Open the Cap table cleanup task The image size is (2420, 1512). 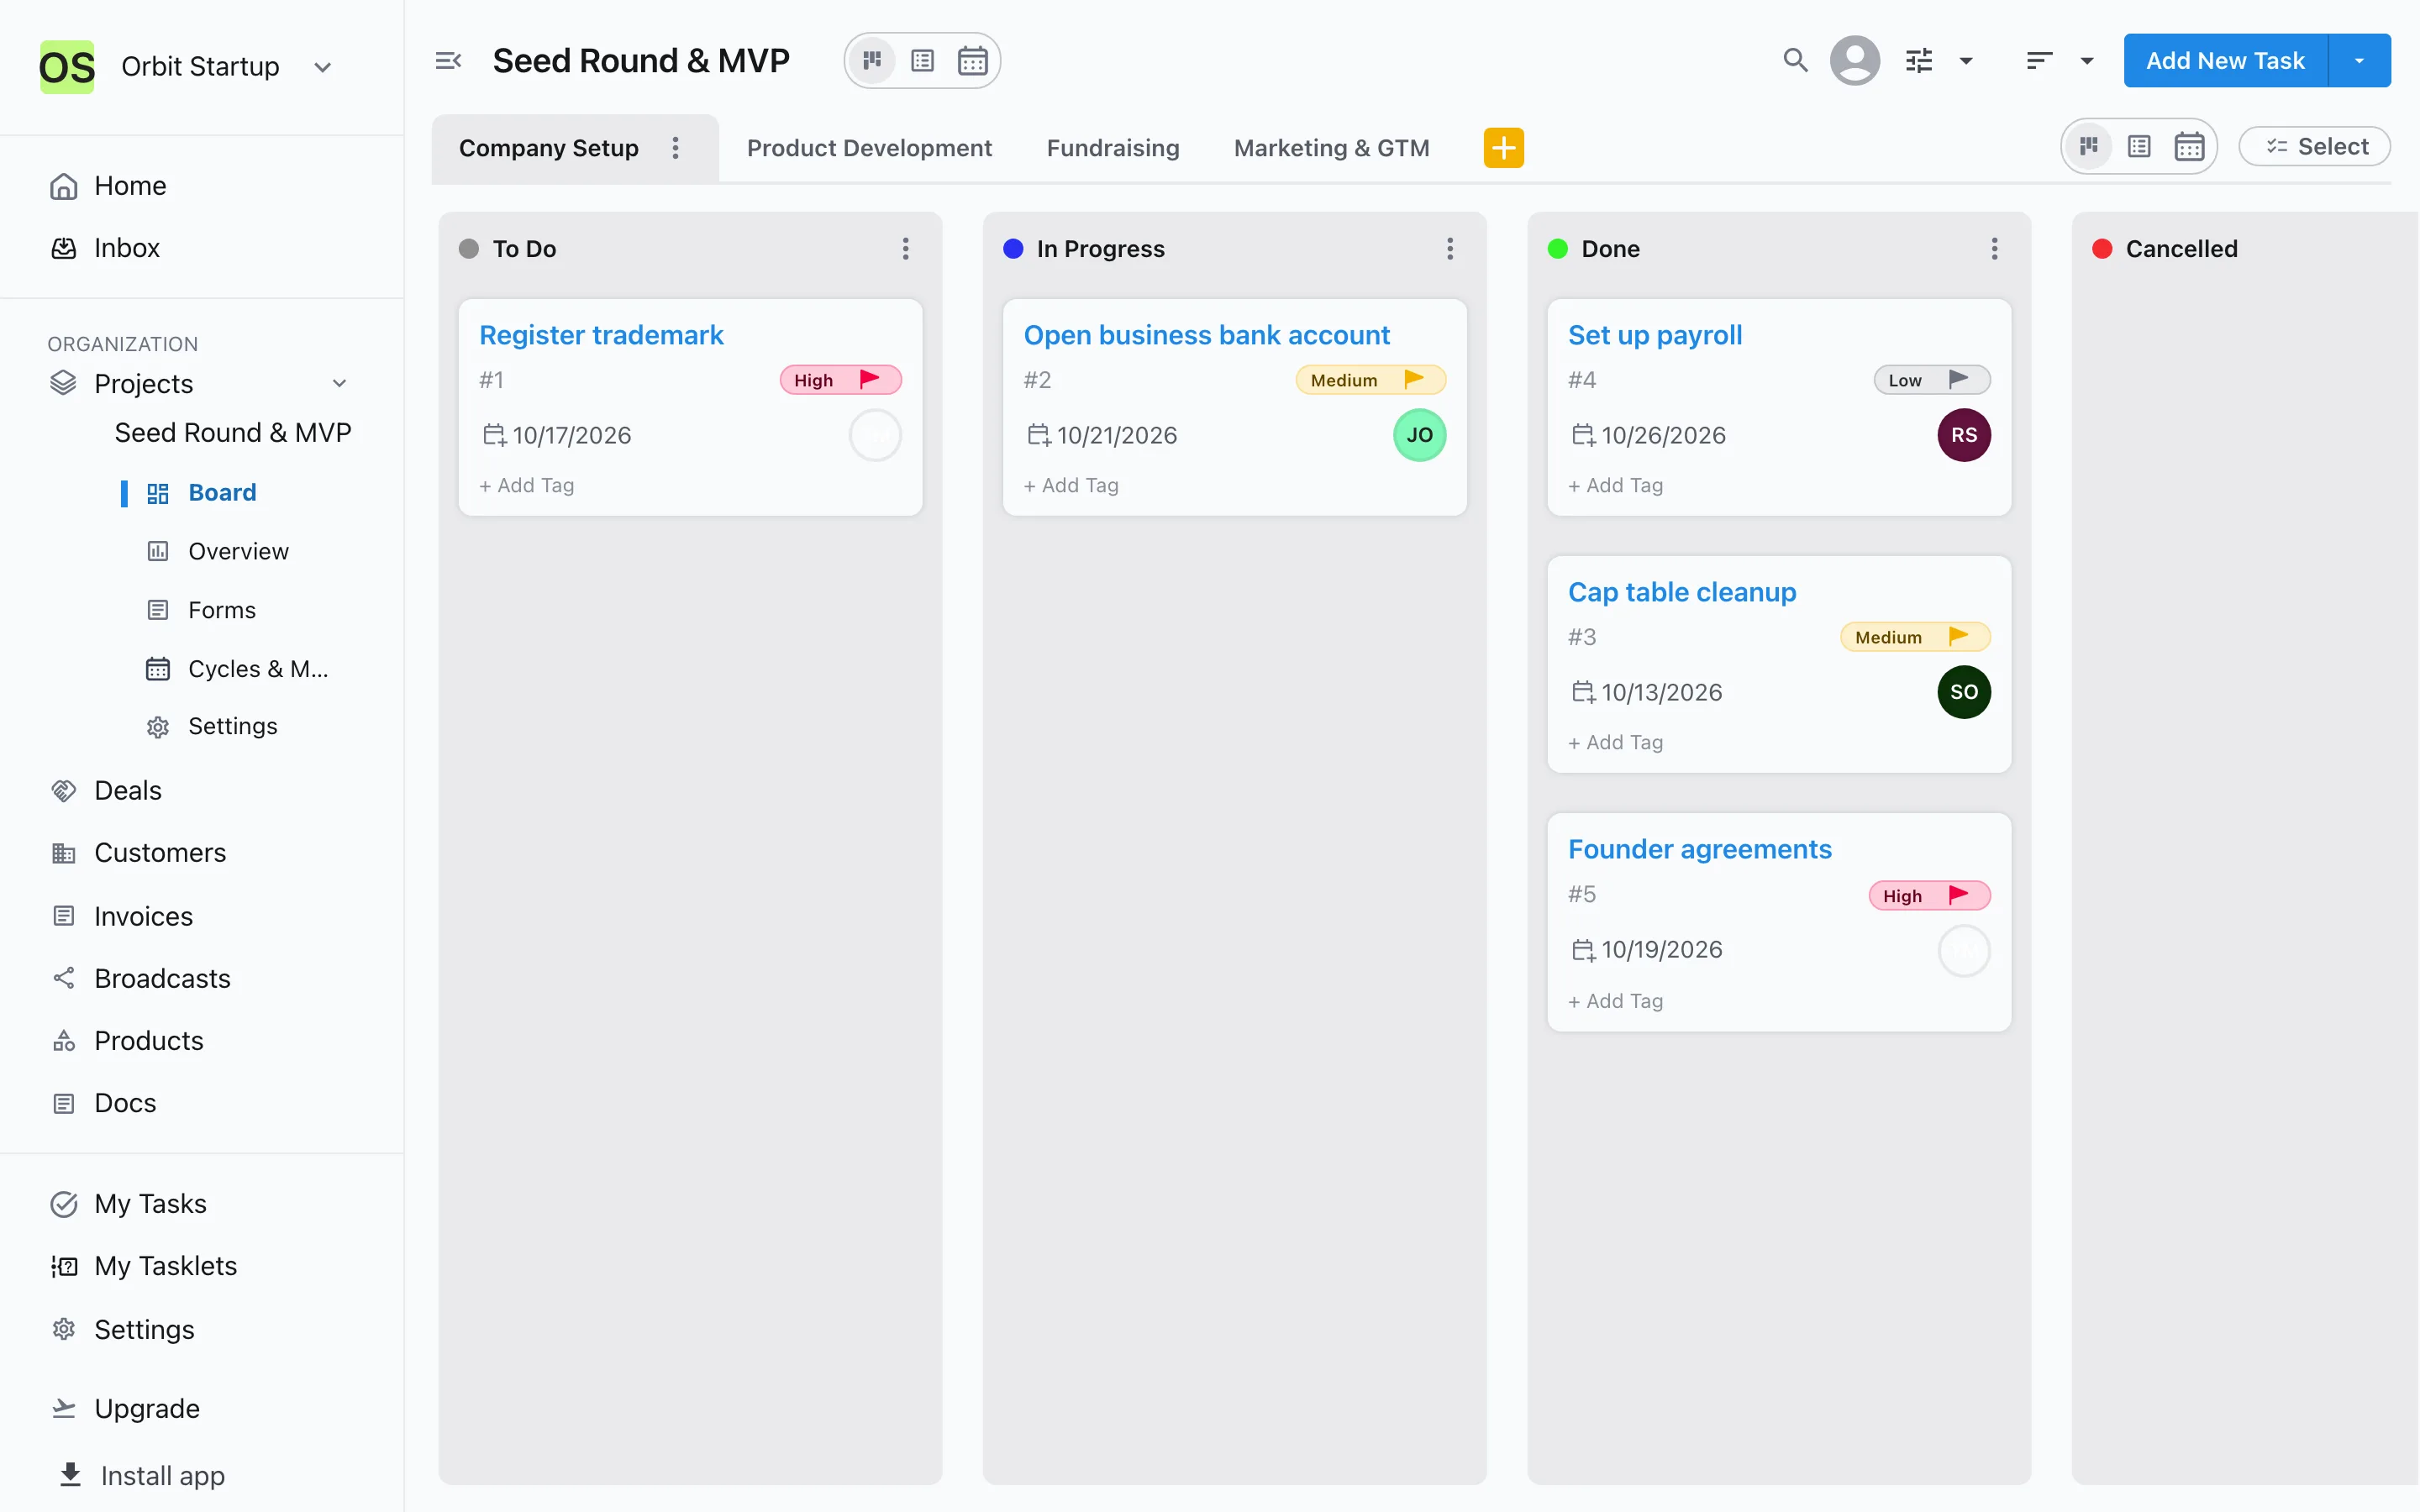(x=1682, y=592)
